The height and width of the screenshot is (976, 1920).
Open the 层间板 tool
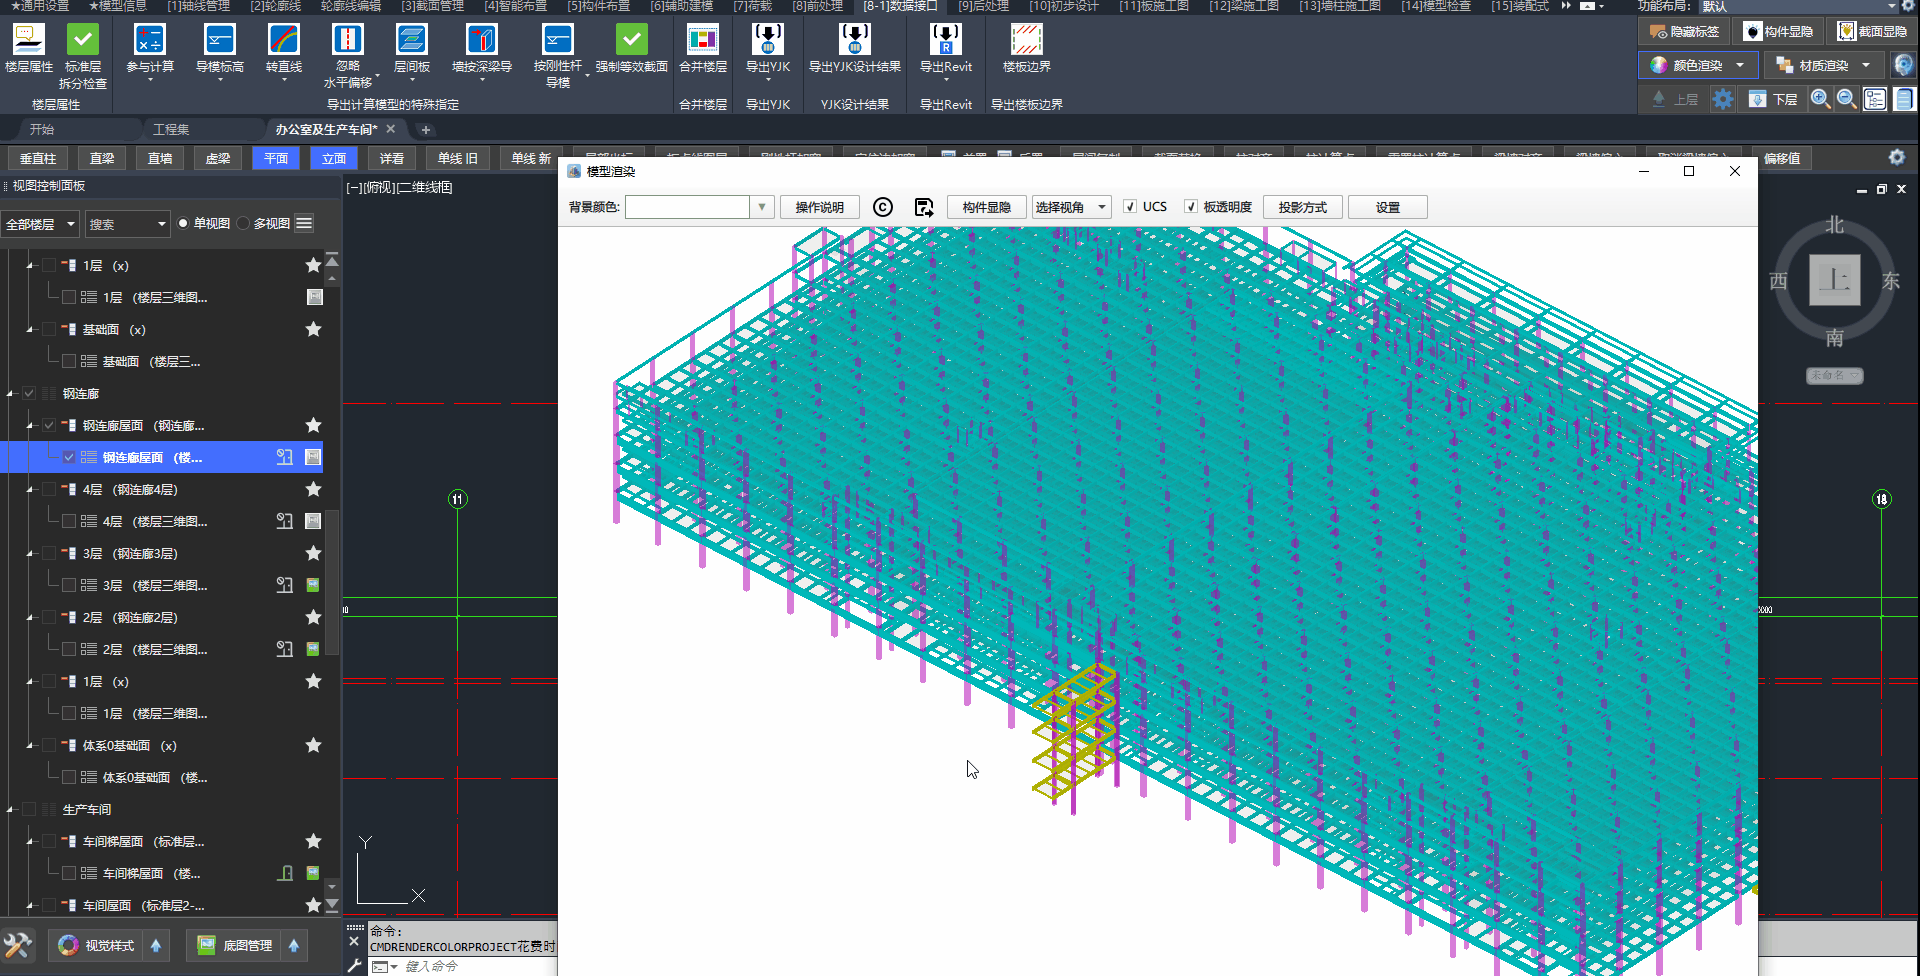(x=411, y=41)
